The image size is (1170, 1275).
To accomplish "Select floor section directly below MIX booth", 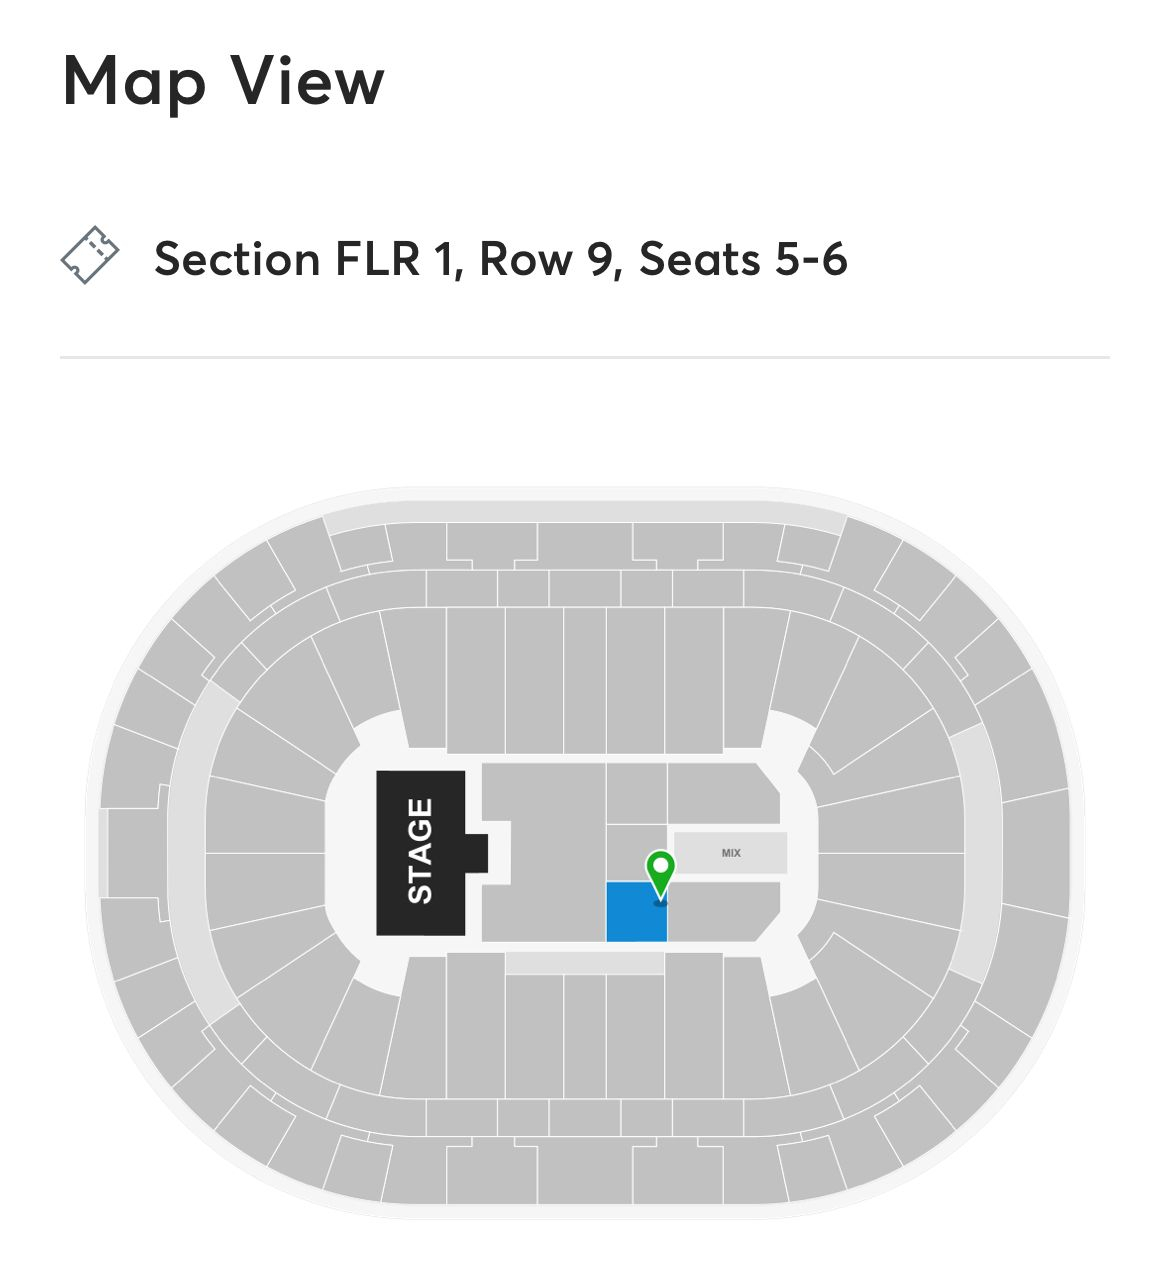I will pos(724,911).
